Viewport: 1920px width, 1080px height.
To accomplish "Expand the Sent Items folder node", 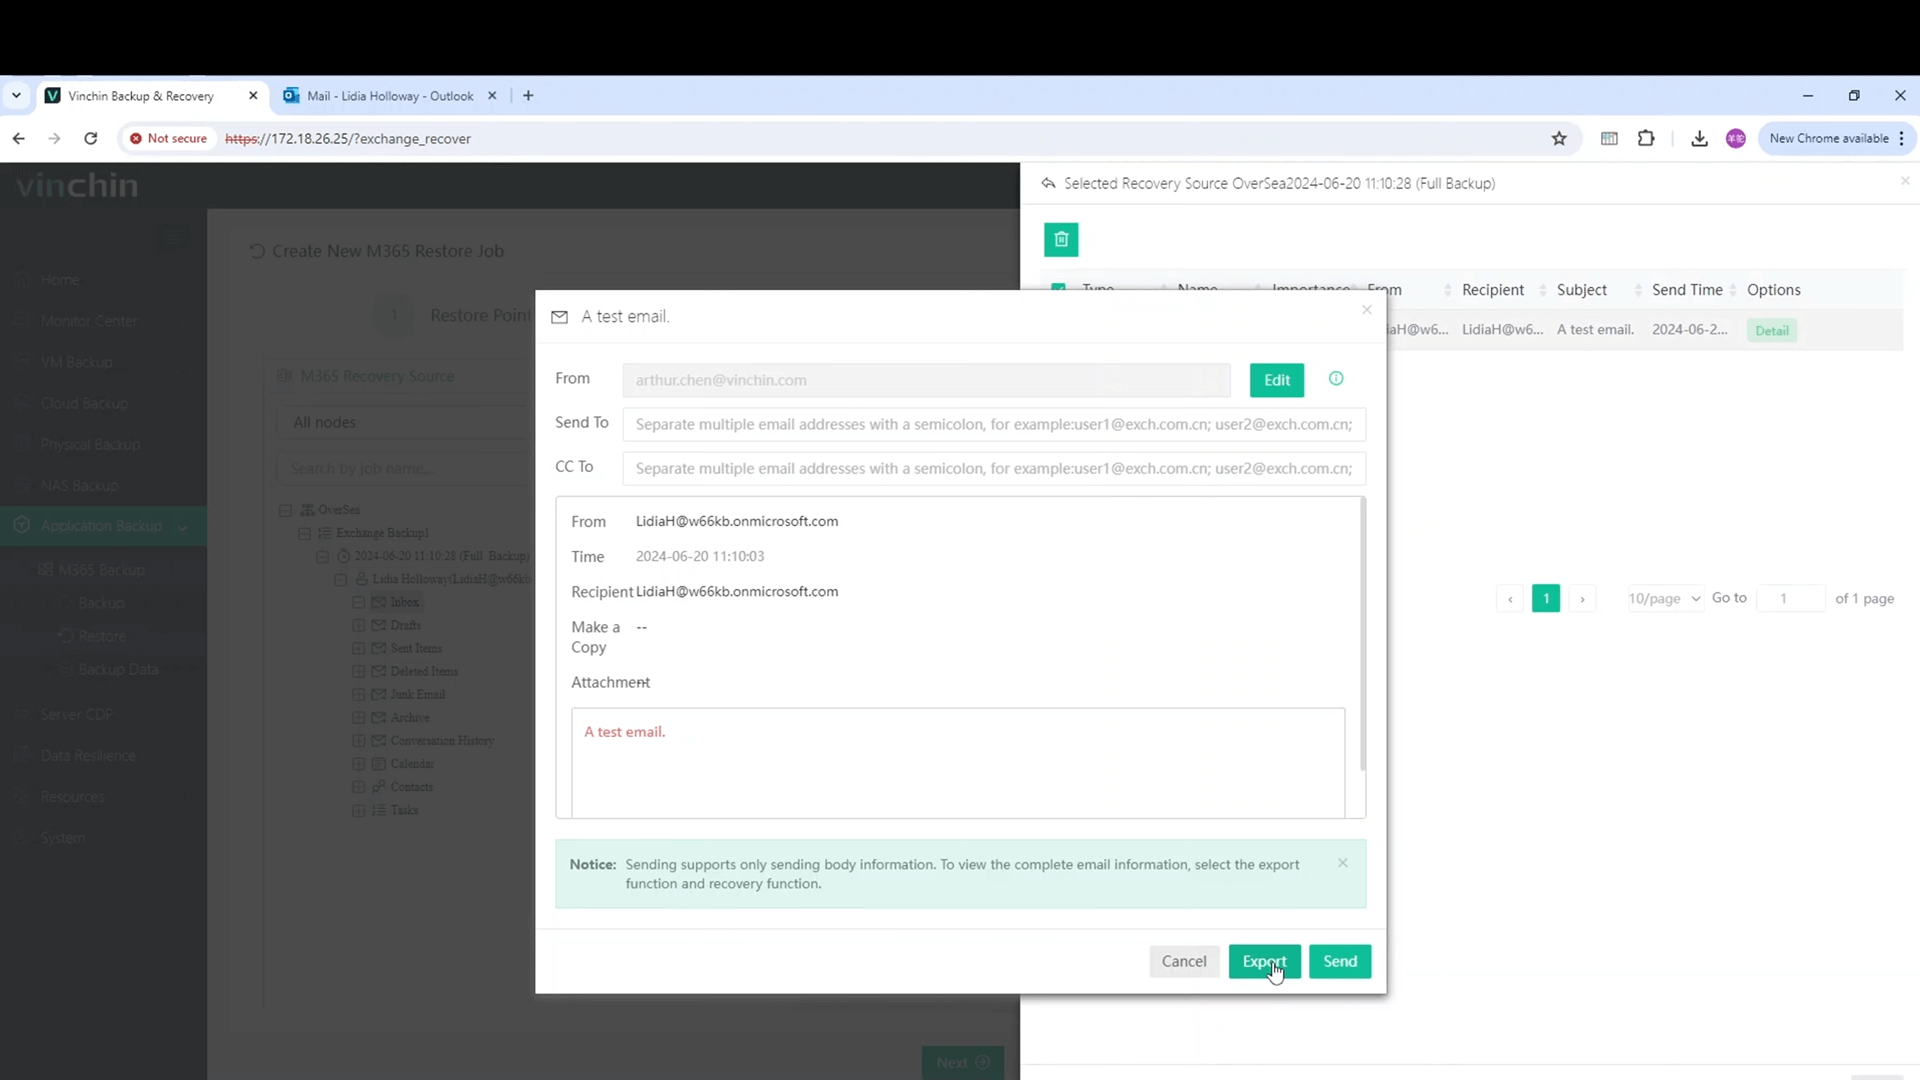I will pos(359,648).
